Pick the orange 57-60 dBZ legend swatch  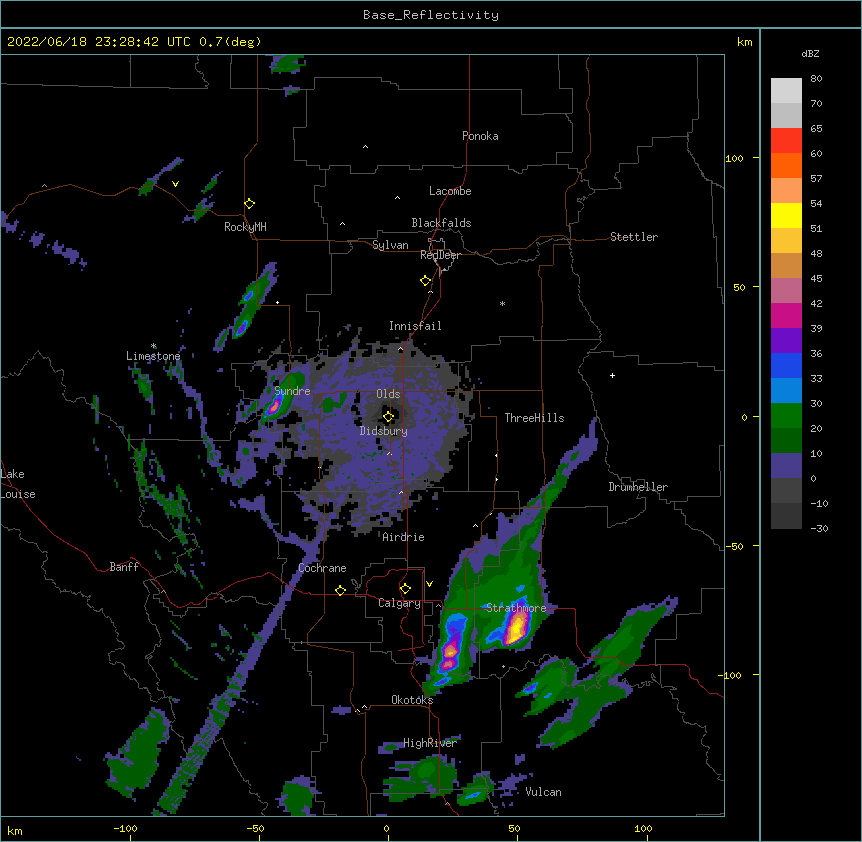786,165
